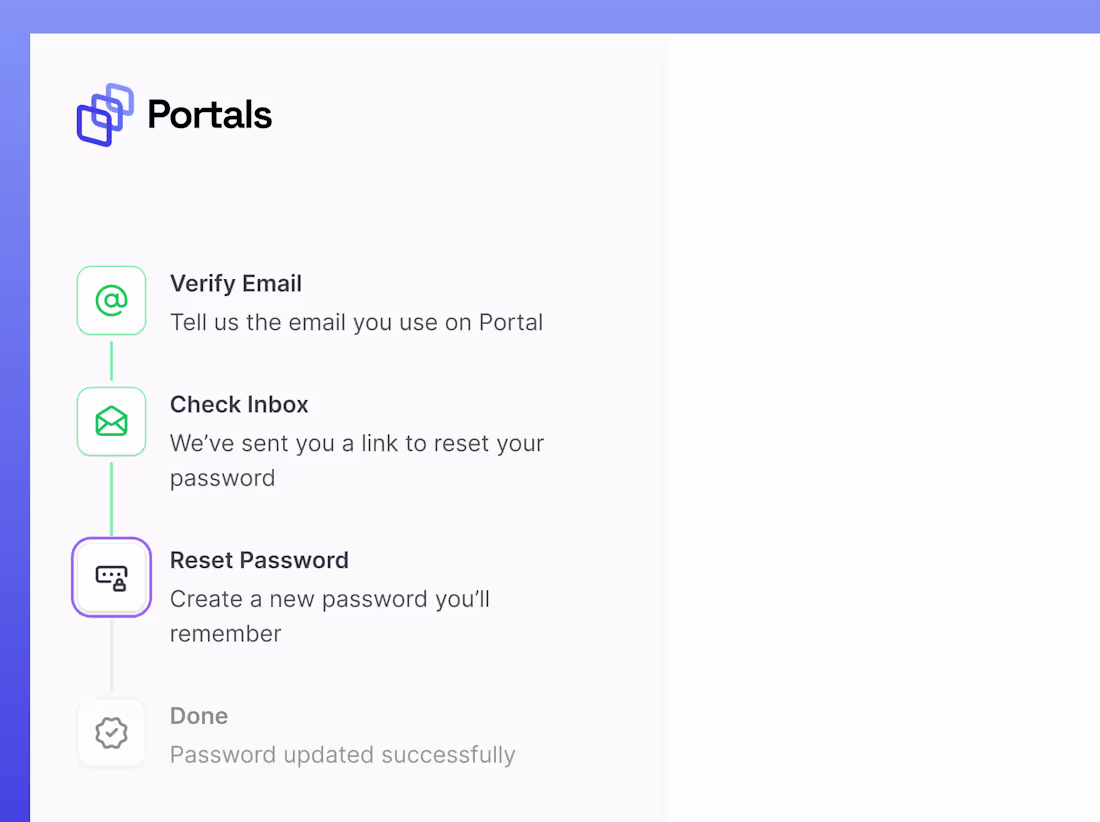Click "Tell us the email you use" description
The height and width of the screenshot is (822, 1100).
(x=356, y=323)
